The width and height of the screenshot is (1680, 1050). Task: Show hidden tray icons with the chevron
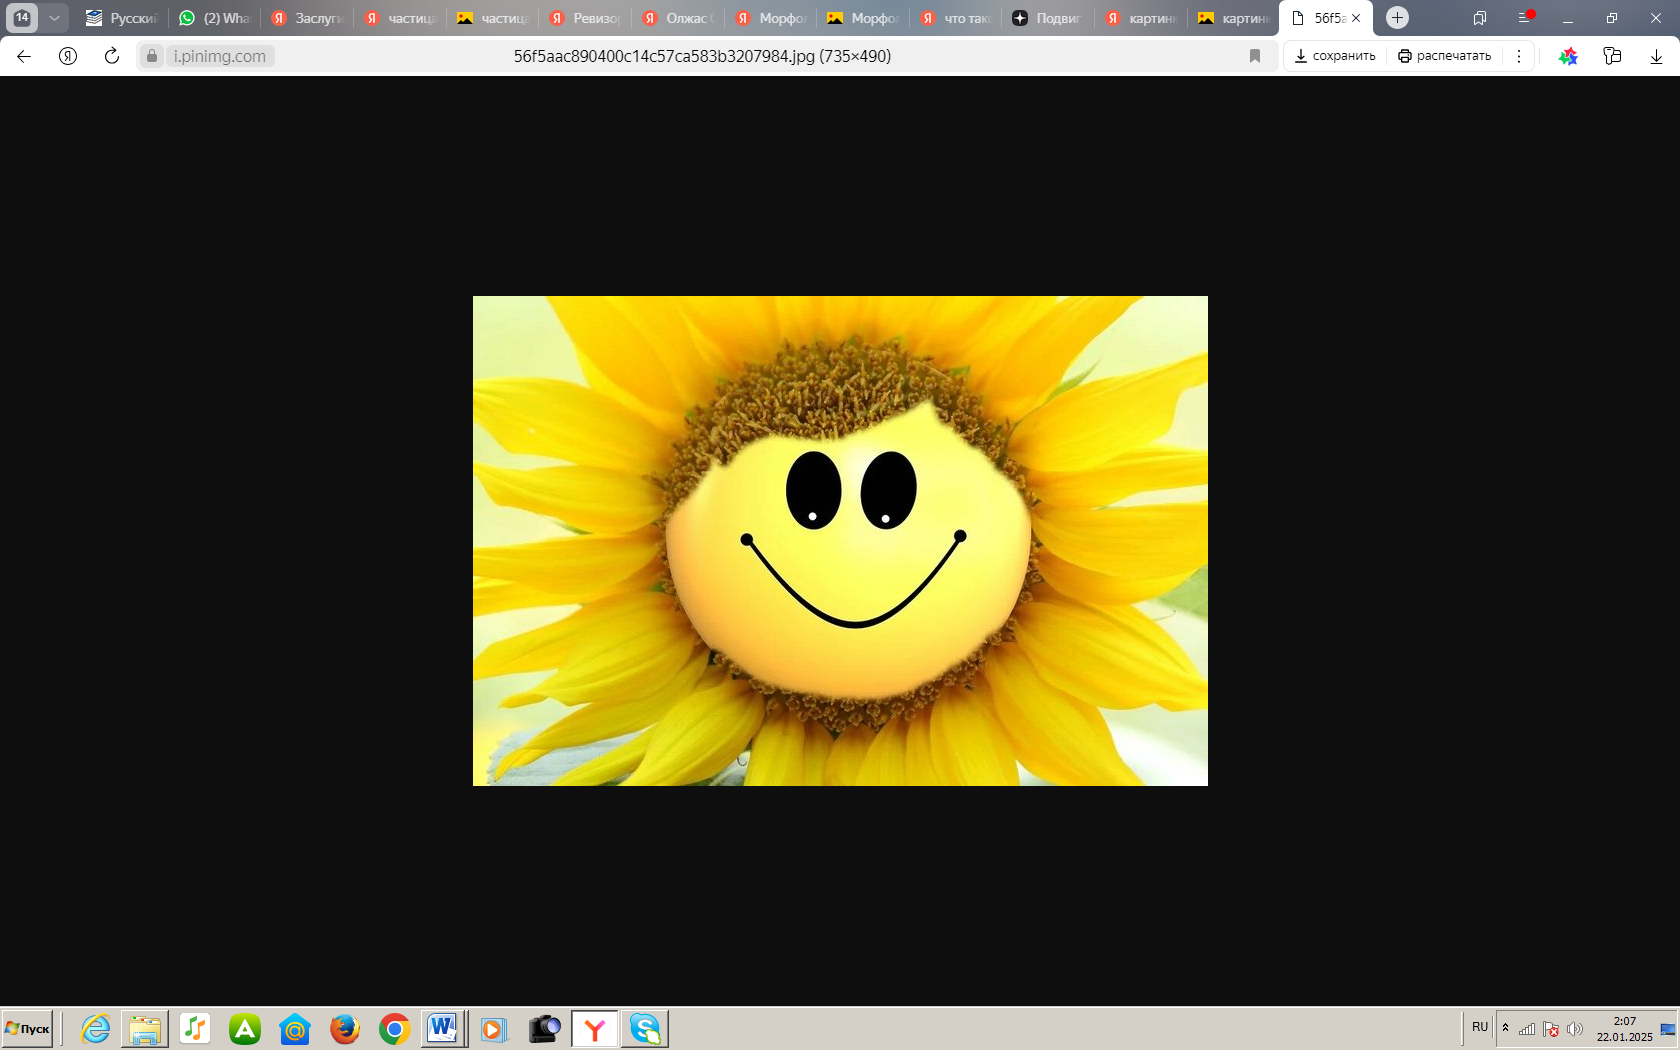[x=1505, y=1028]
